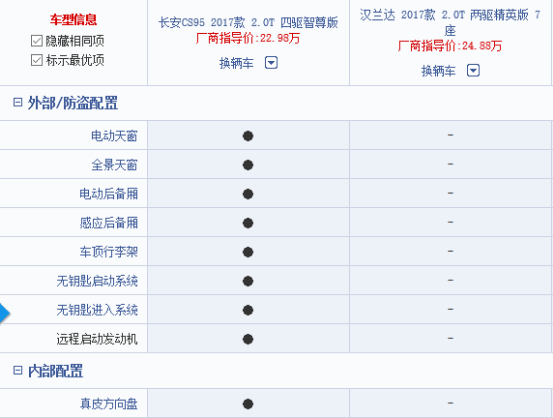Click the 真皮方向盘 feature link

pos(109,404)
